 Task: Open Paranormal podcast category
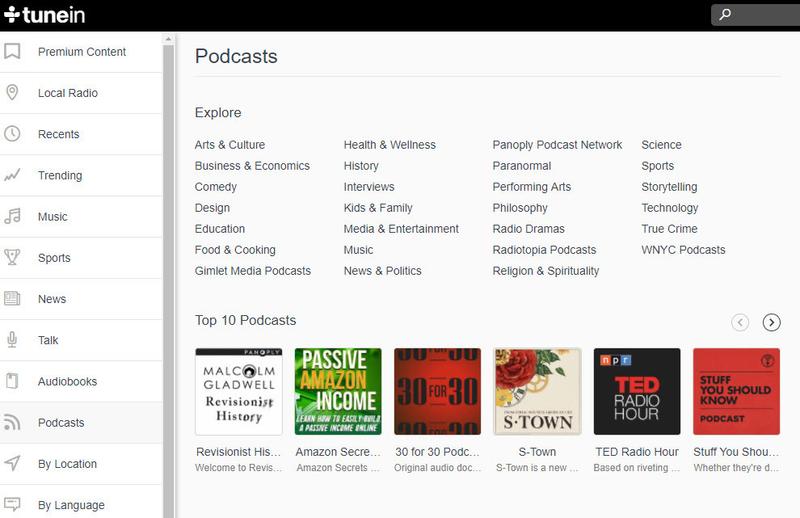pyautogui.click(x=521, y=166)
